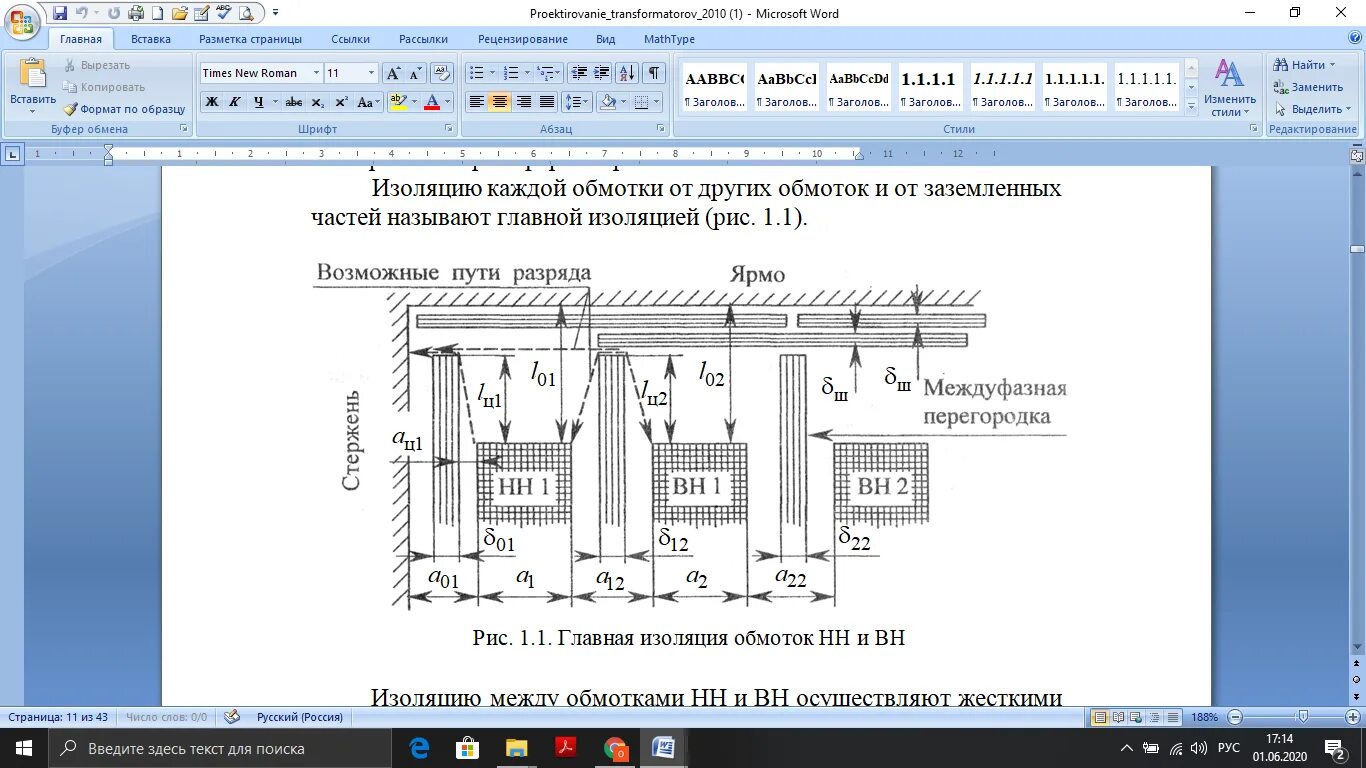Click the proofing errors book icon in status bar

pos(232,717)
